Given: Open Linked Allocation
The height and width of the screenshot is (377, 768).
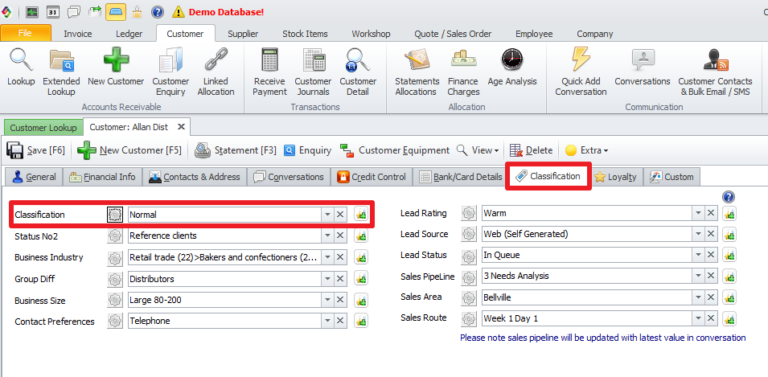Looking at the screenshot, I should (x=216, y=72).
